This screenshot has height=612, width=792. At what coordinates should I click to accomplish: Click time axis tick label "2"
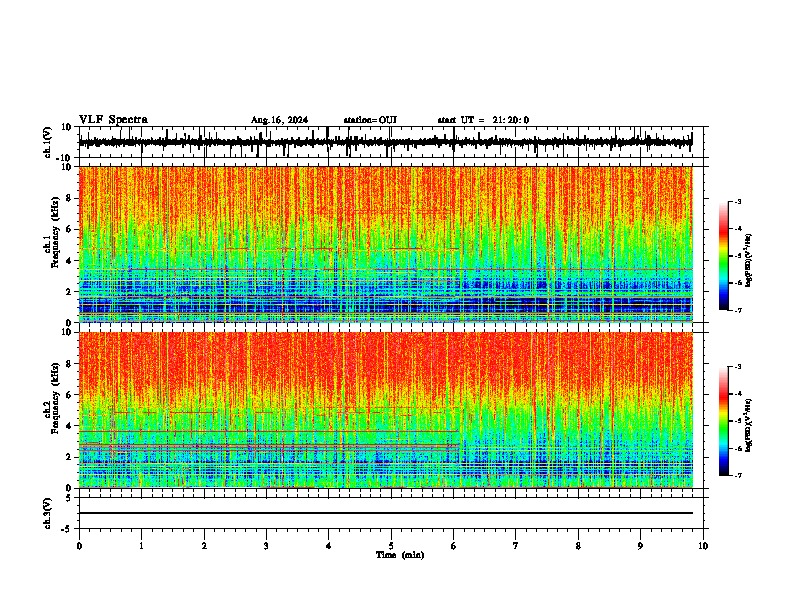(x=204, y=546)
